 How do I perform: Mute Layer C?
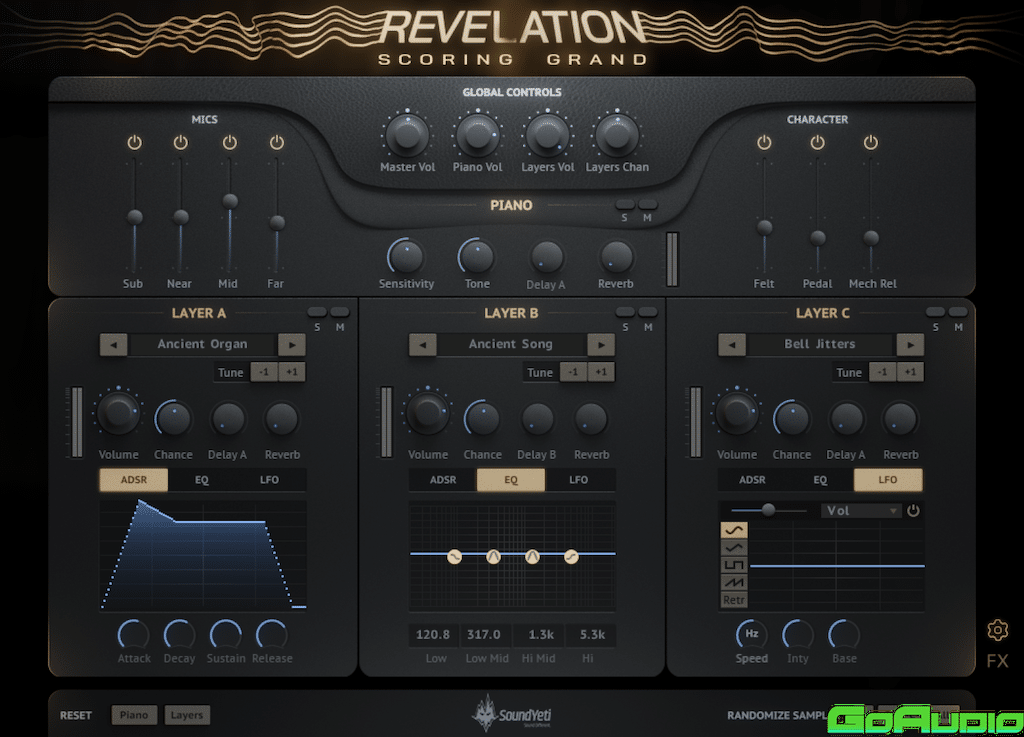coord(958,312)
